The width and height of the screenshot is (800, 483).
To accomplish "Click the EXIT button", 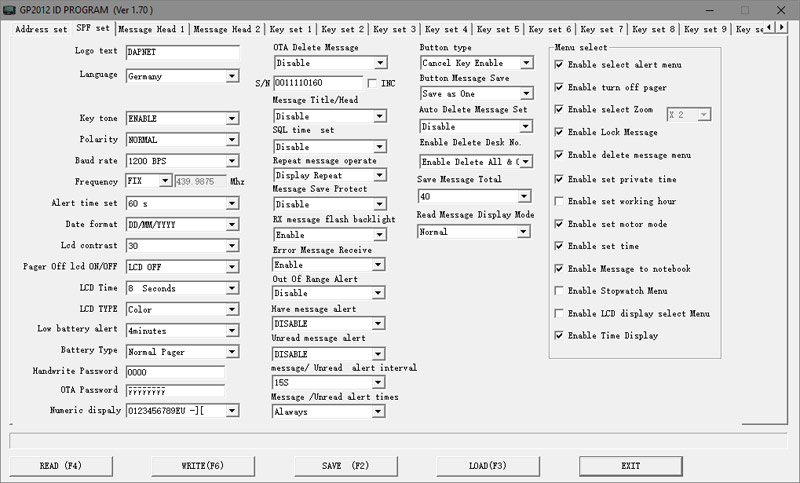I will [x=630, y=466].
